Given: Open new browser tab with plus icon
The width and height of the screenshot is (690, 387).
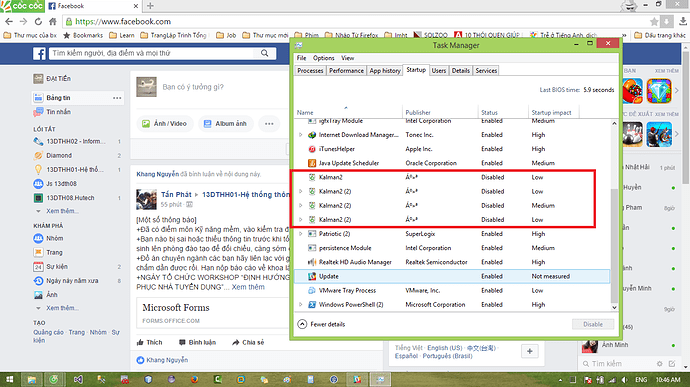Looking at the screenshot, I should [x=150, y=6].
